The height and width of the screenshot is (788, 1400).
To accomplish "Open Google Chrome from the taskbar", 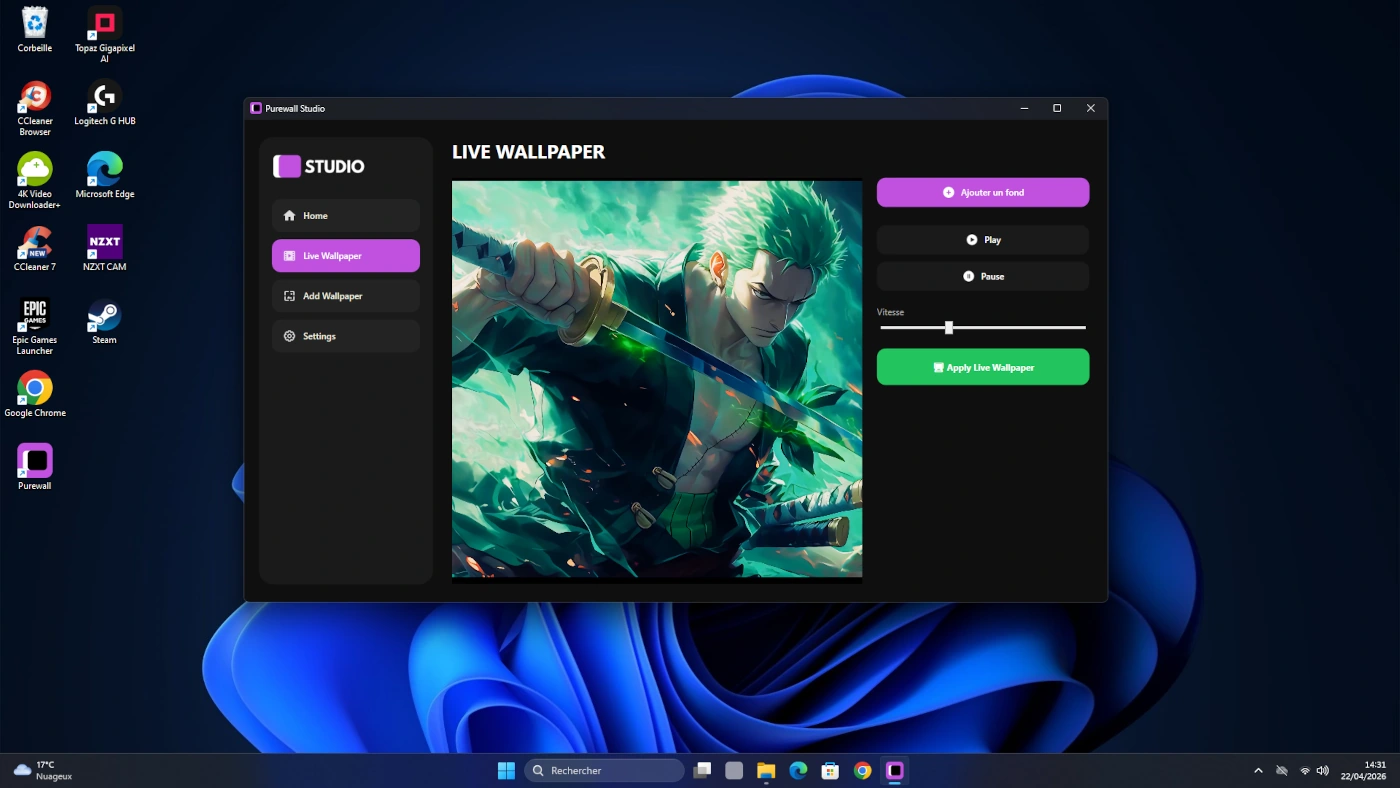I will 863,770.
